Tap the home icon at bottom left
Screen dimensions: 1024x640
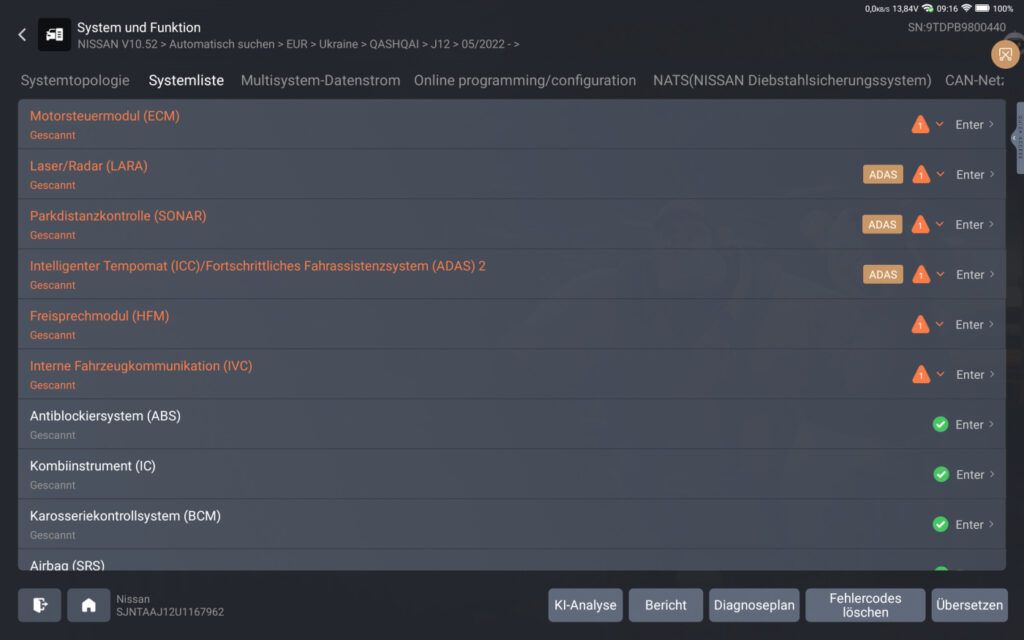pos(88,605)
